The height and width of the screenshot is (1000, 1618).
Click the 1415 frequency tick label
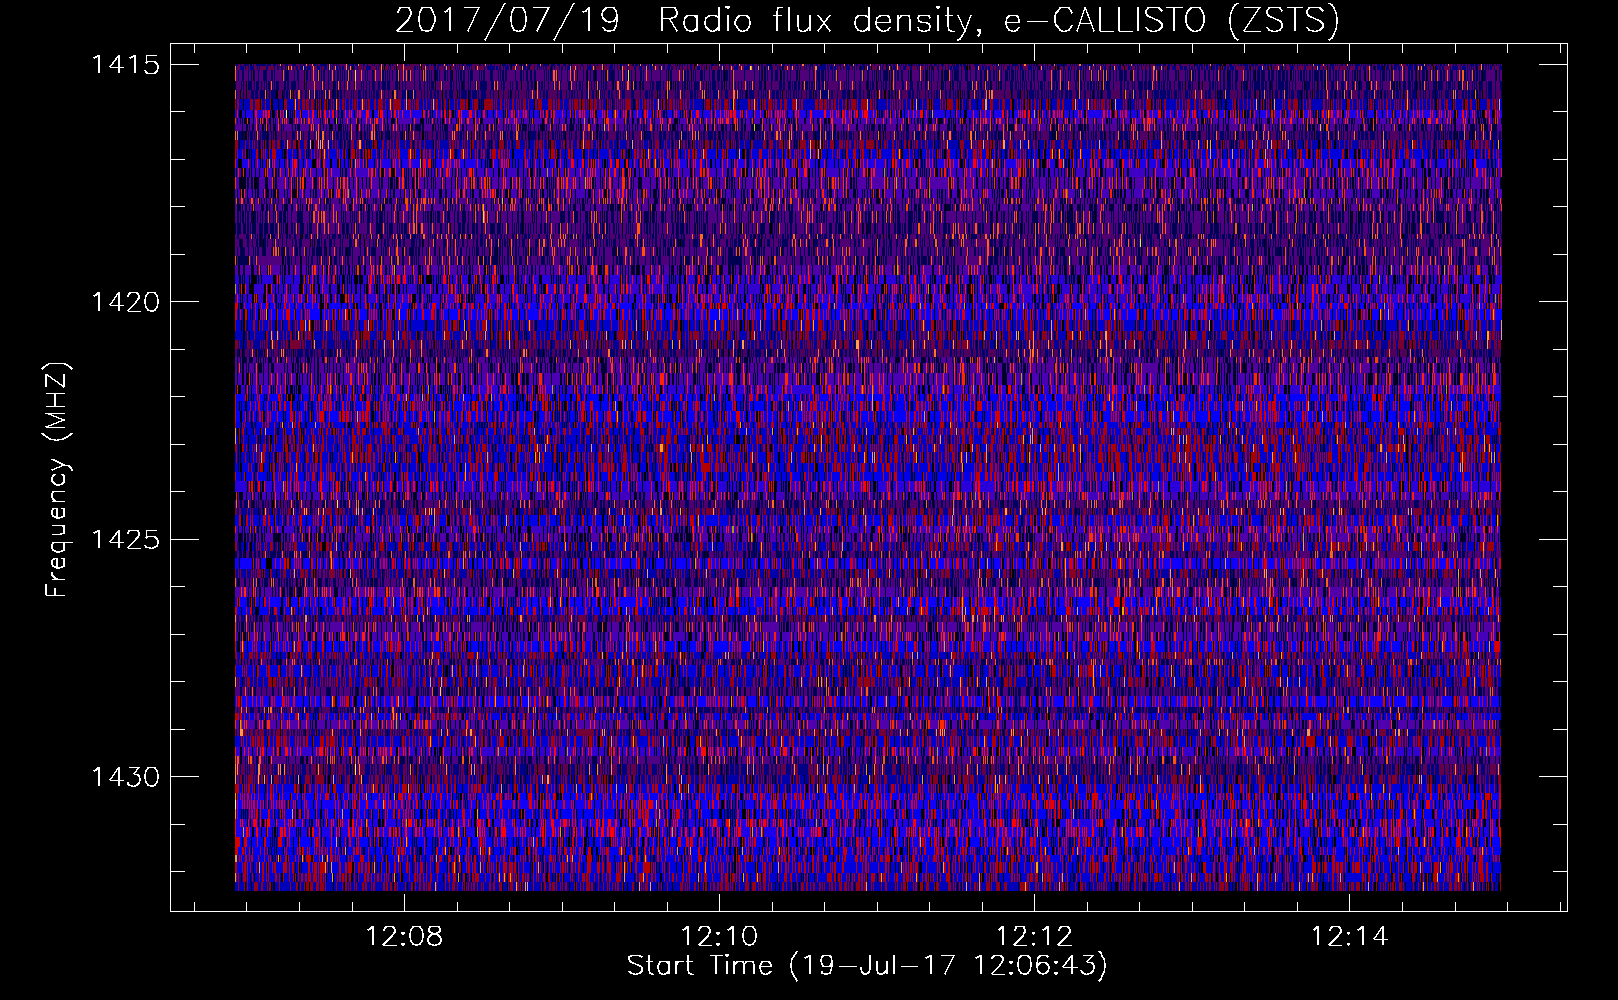124,65
